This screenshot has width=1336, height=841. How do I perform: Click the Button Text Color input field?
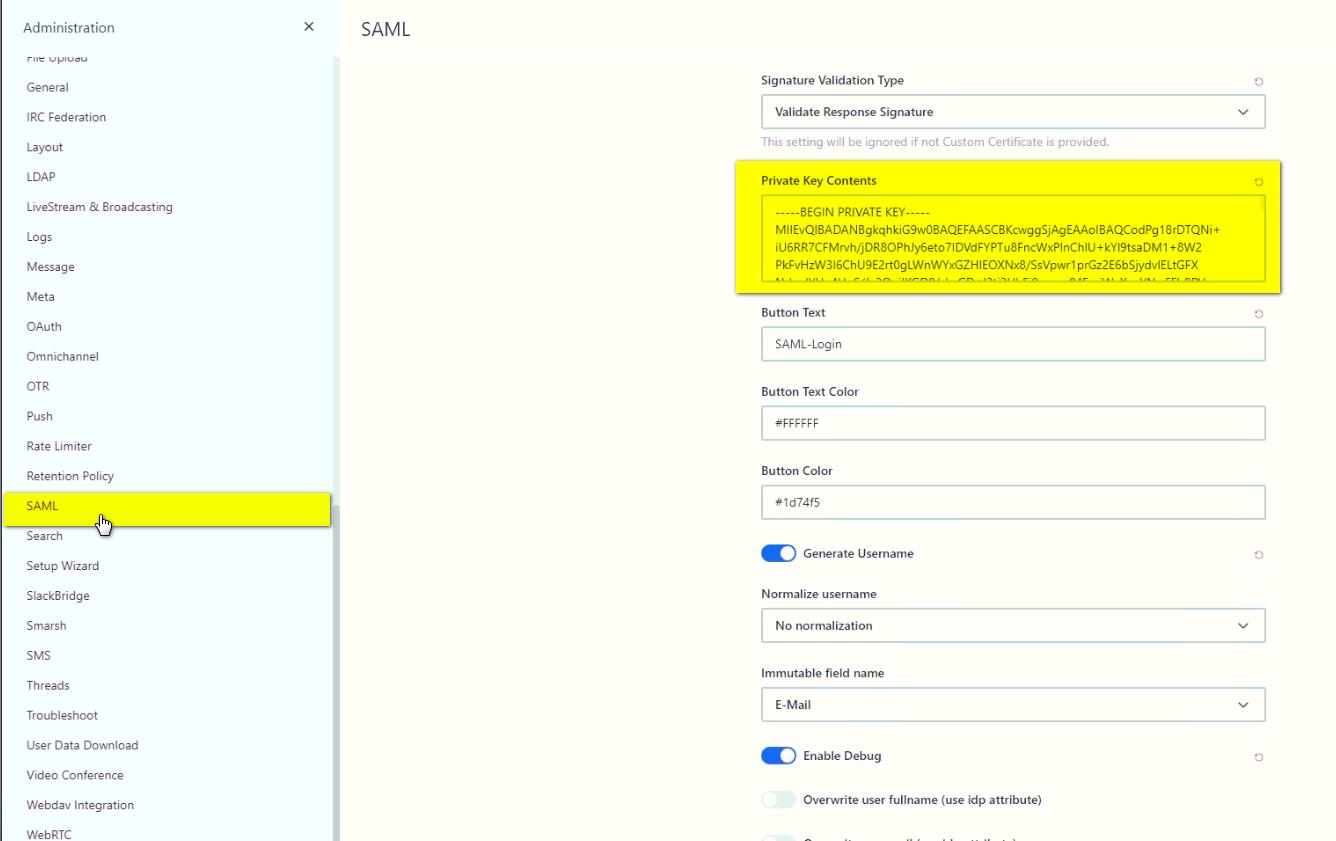[1013, 423]
